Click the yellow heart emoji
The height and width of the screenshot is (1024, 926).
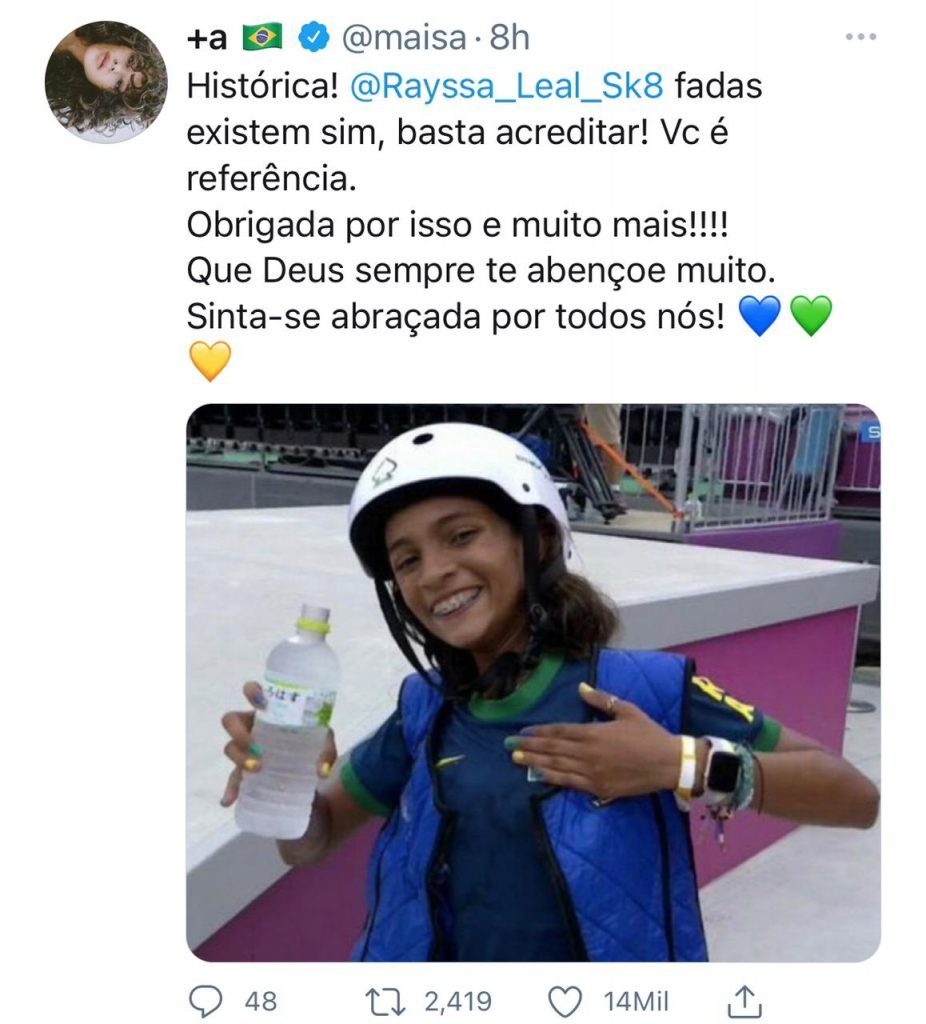(210, 361)
